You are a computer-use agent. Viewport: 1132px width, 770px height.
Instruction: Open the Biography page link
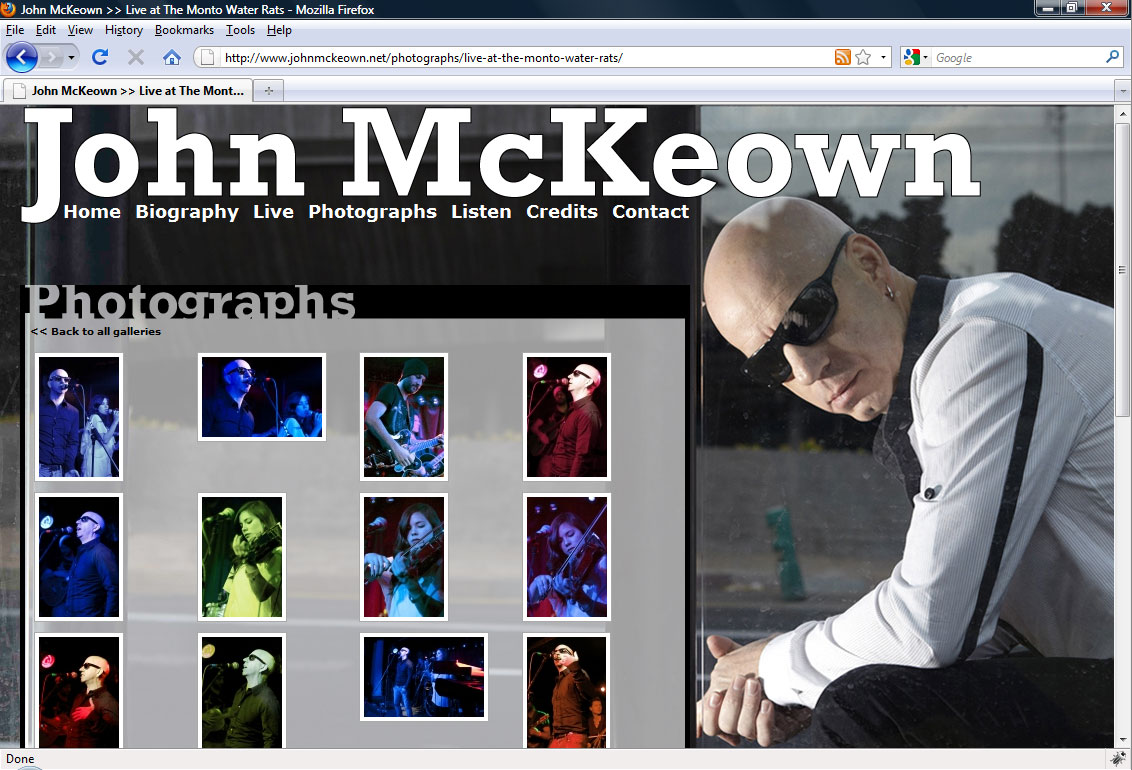coord(187,211)
